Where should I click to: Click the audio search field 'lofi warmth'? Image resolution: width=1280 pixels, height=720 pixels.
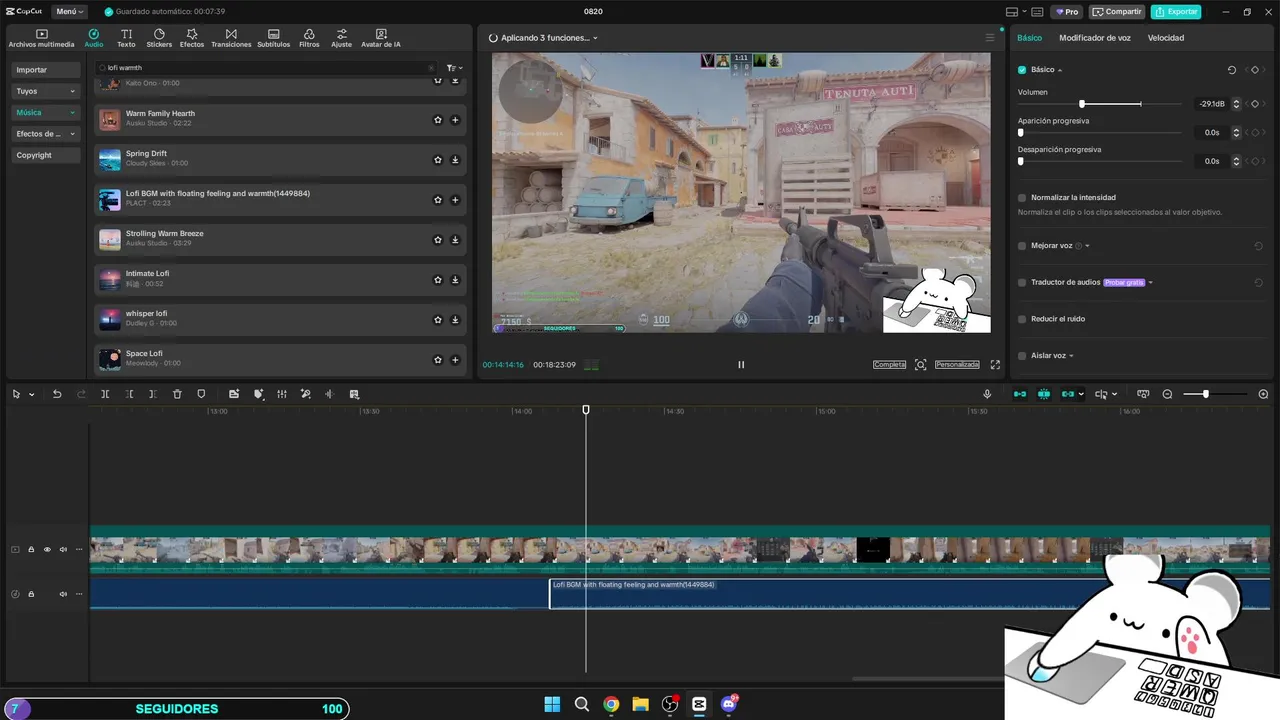[x=265, y=68]
